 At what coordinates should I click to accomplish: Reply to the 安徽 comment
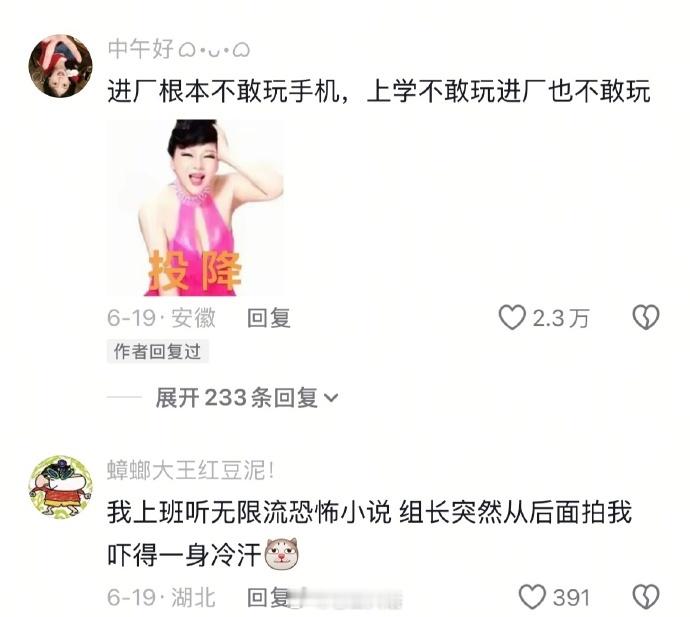(x=268, y=318)
